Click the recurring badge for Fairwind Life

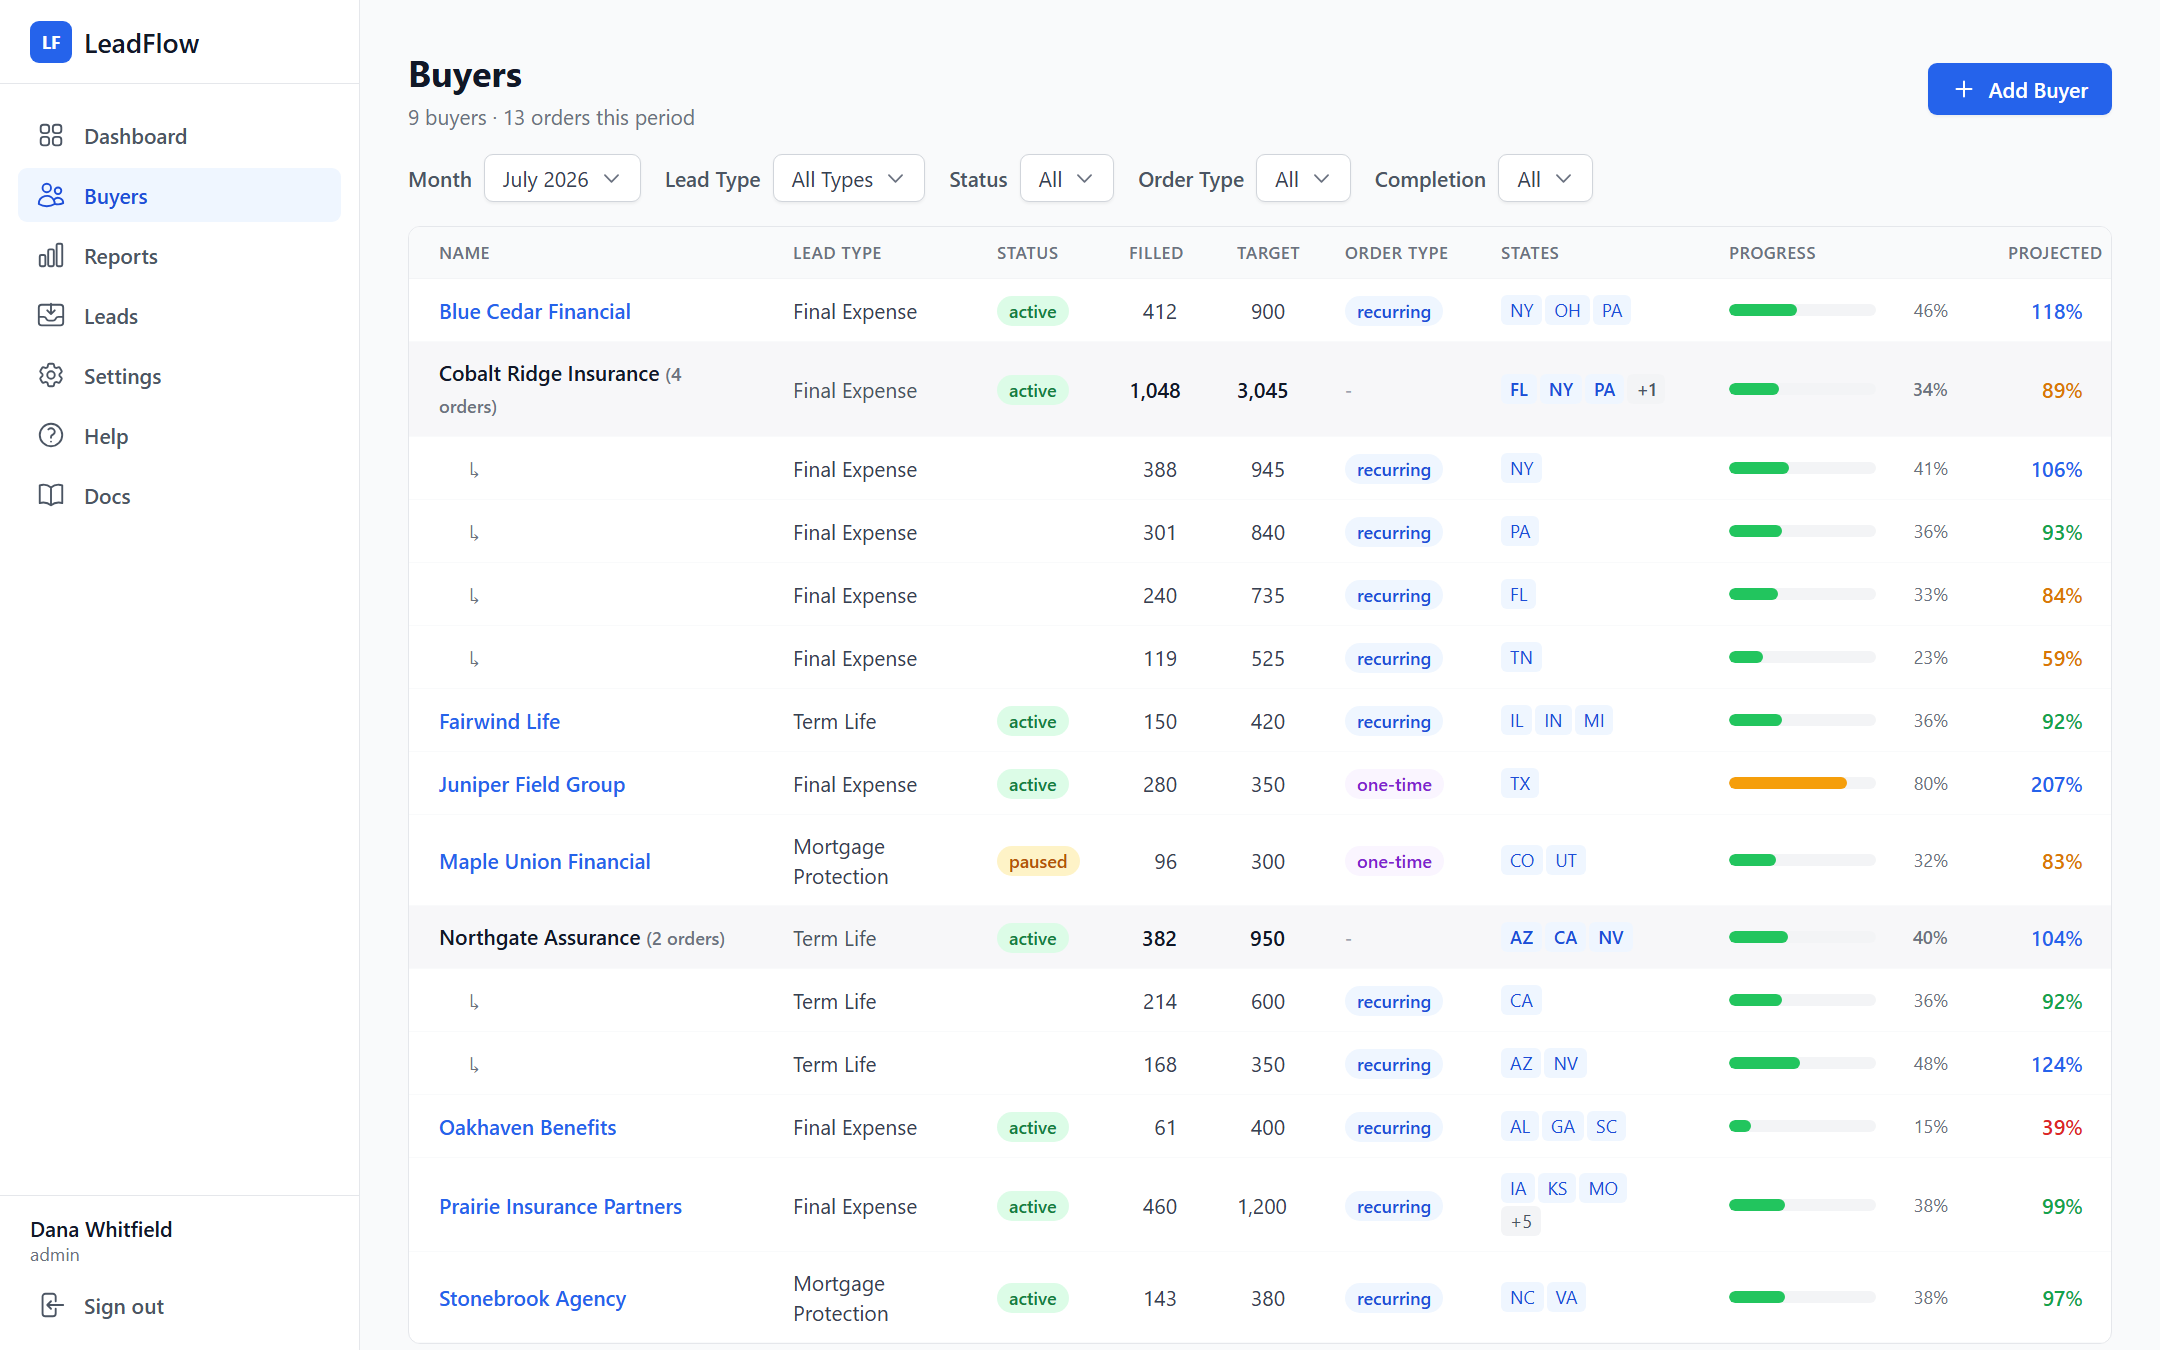click(x=1394, y=722)
